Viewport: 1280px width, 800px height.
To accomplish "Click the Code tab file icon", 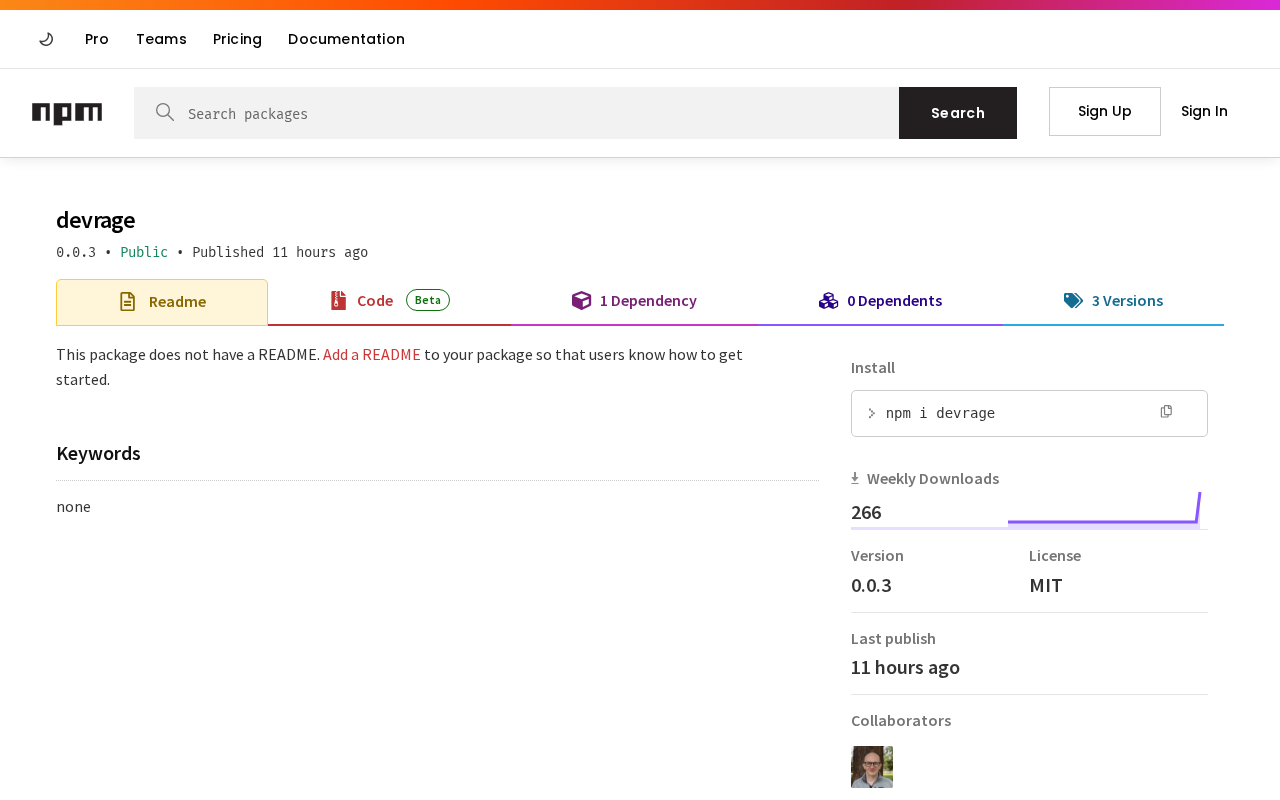I will pyautogui.click(x=339, y=301).
